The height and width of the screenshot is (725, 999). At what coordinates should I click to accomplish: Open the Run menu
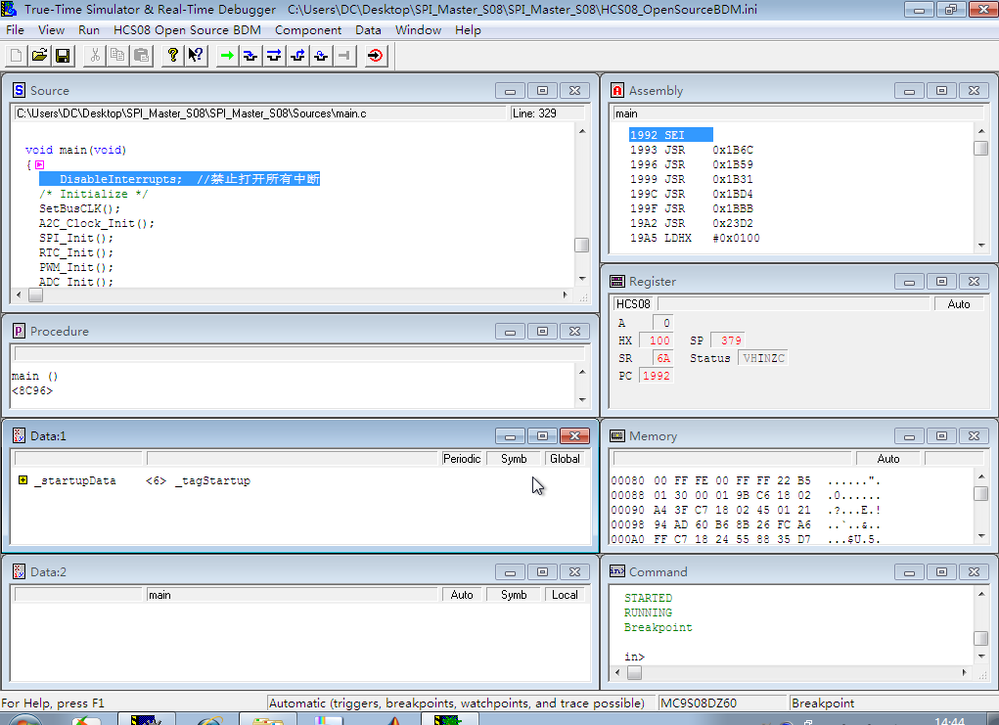(x=89, y=30)
